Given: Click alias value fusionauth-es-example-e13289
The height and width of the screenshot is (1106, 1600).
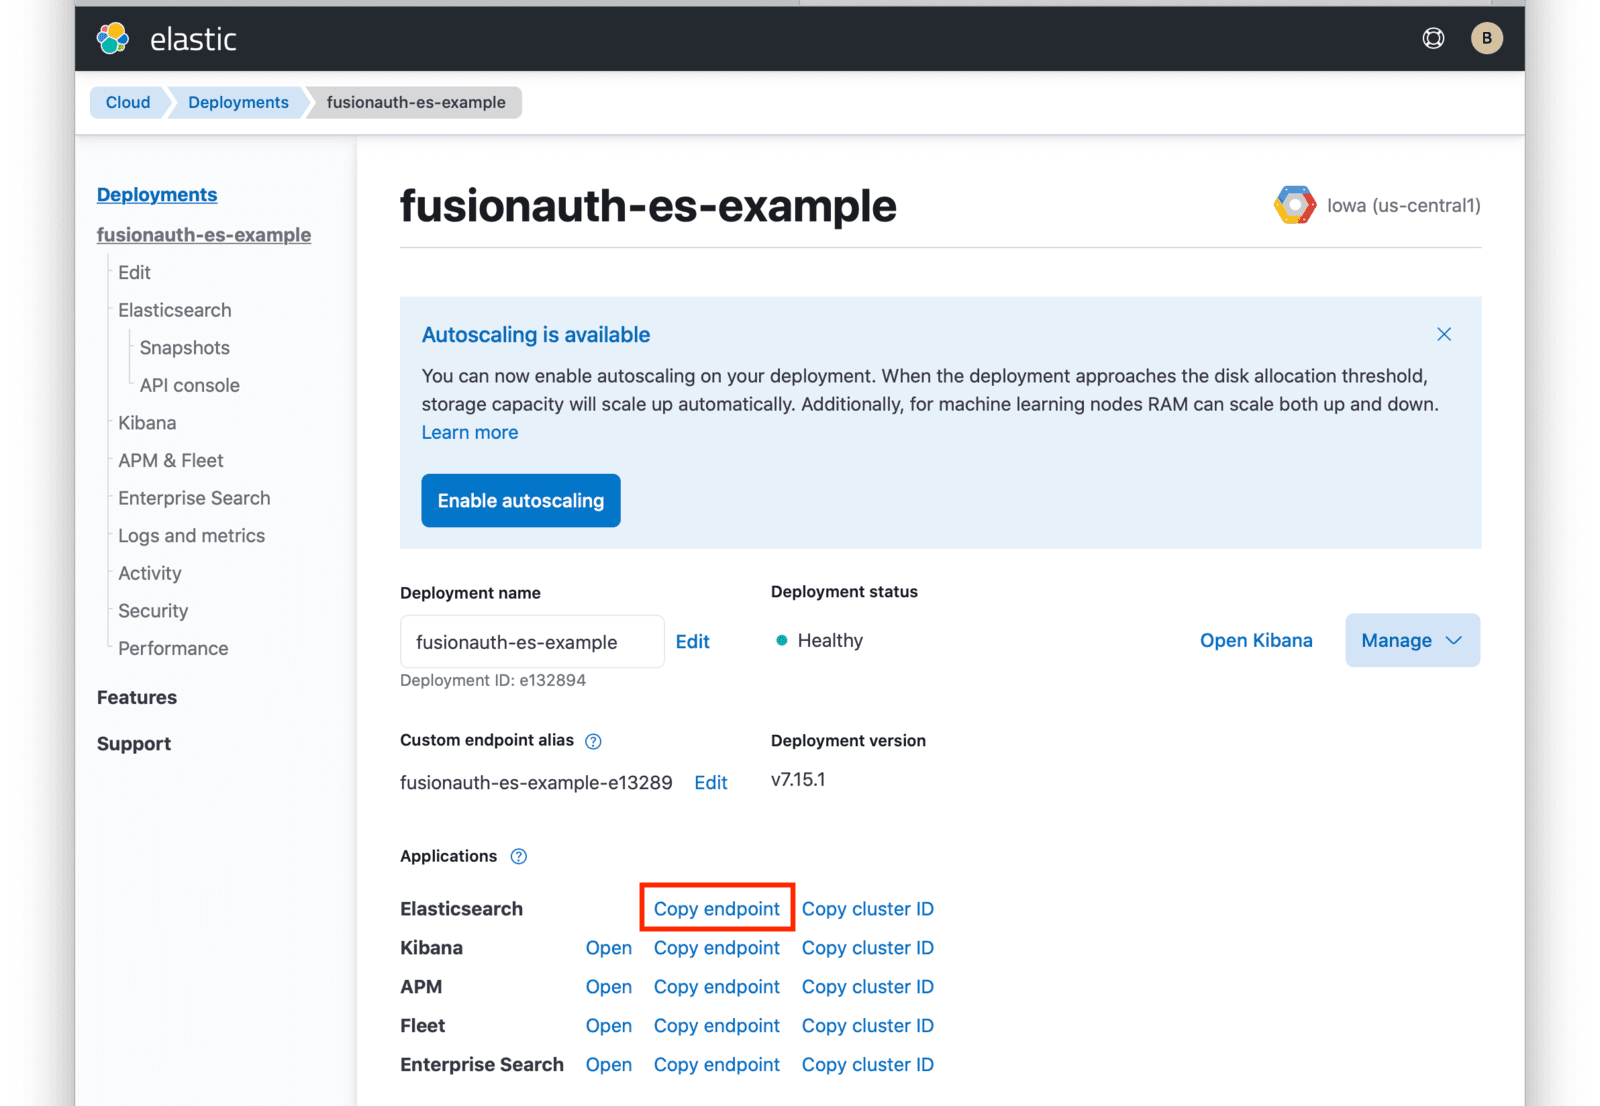Looking at the screenshot, I should (536, 783).
